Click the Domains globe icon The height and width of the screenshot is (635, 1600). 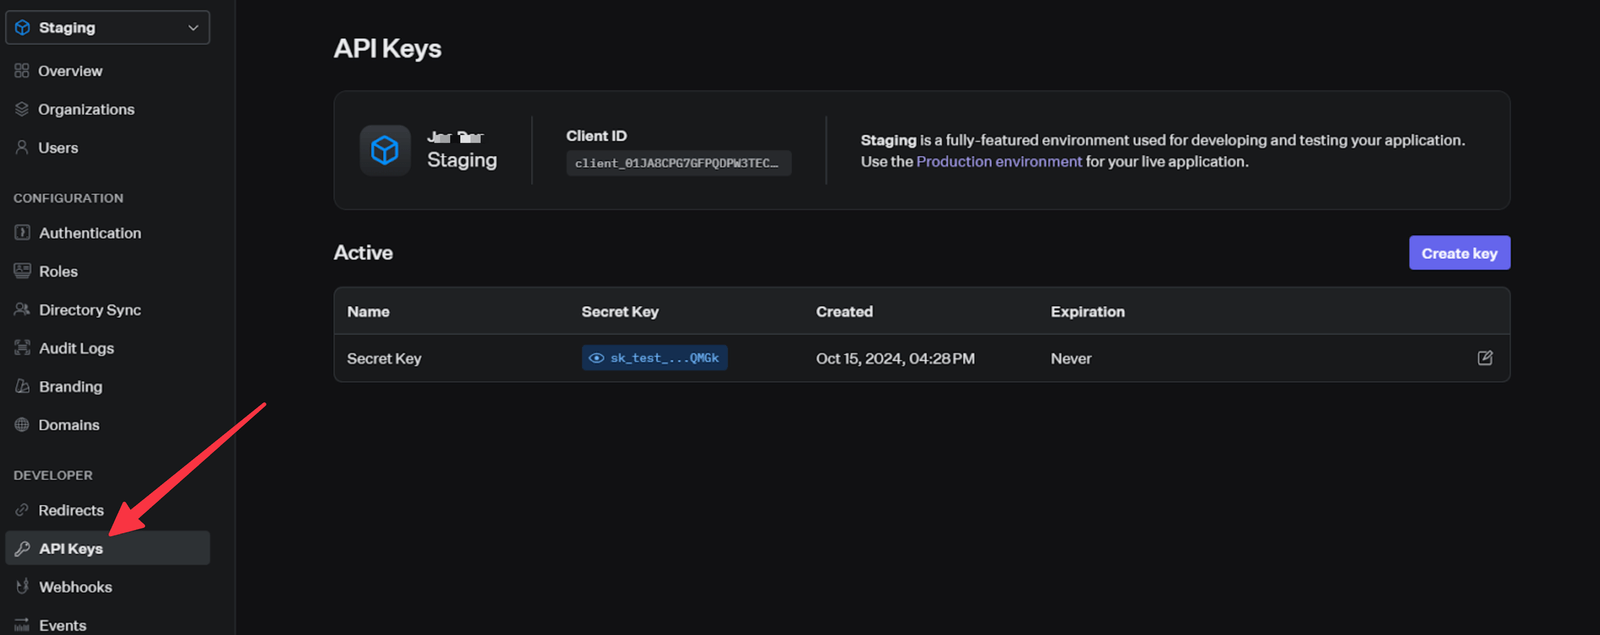pyautogui.click(x=22, y=425)
